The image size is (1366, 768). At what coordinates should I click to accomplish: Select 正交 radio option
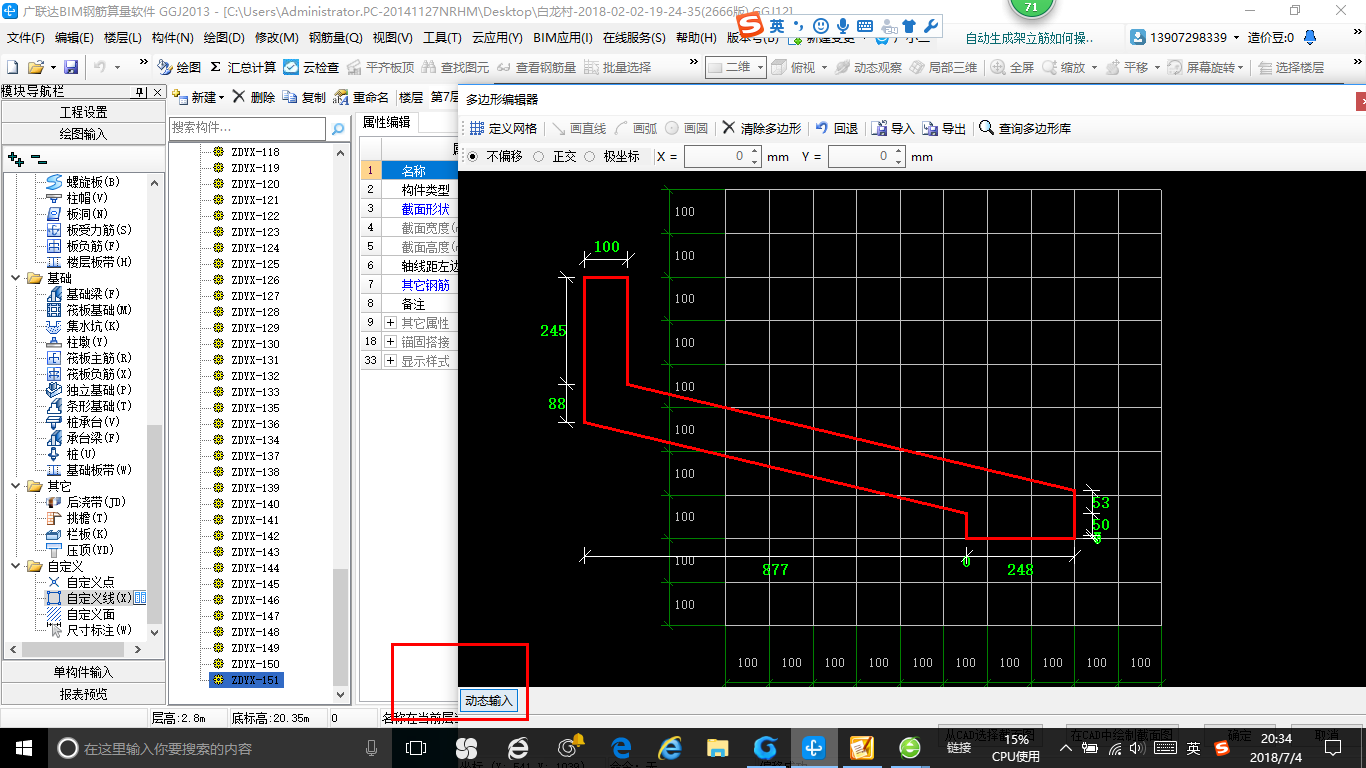coord(539,156)
